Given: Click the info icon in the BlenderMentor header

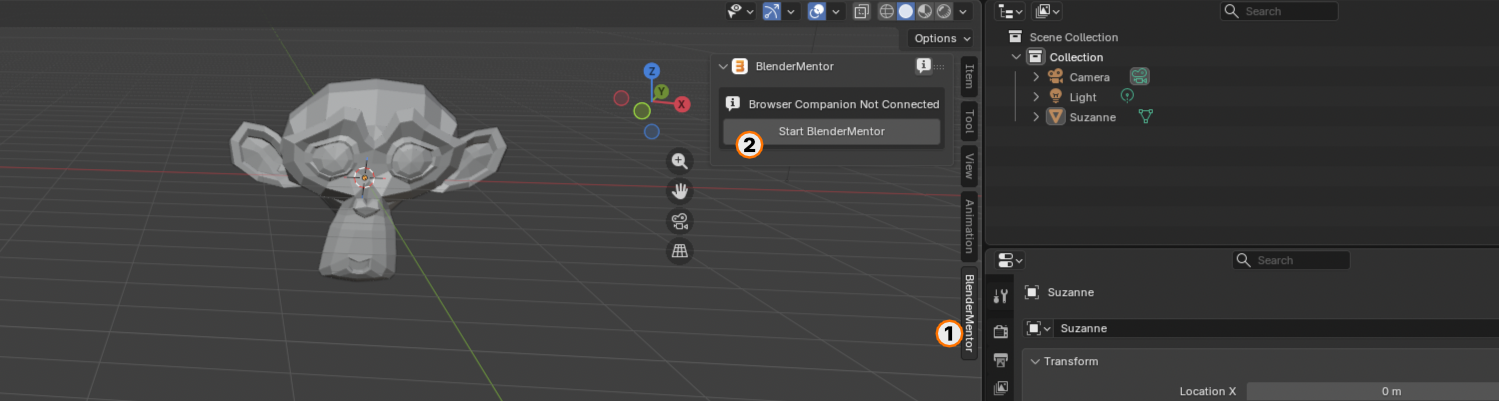Looking at the screenshot, I should tap(924, 66).
